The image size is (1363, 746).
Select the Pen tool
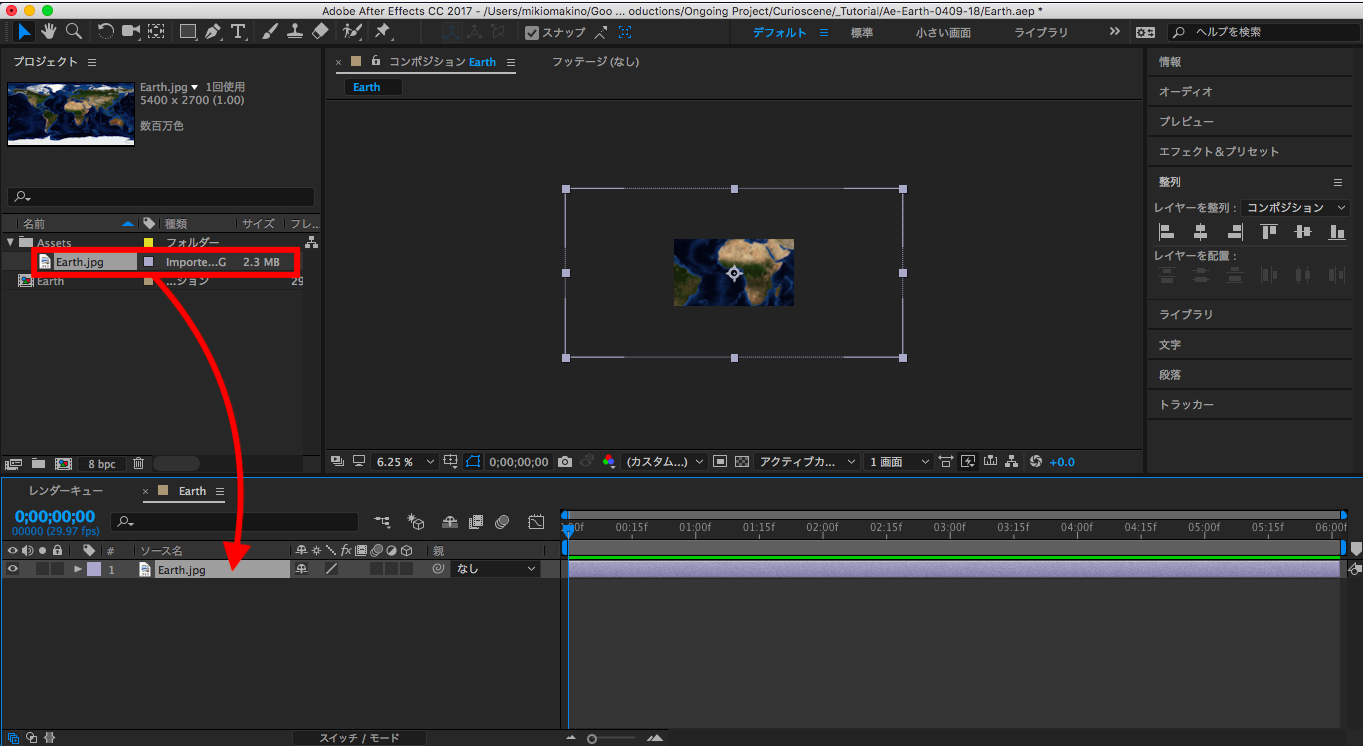coord(212,32)
